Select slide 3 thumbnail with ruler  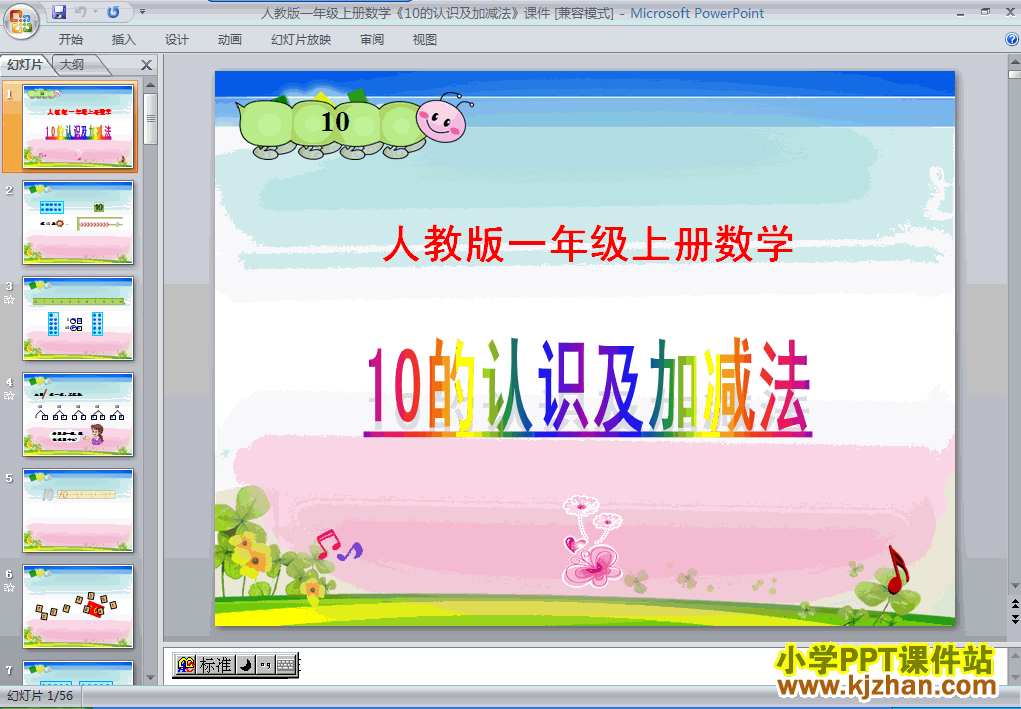(x=77, y=318)
